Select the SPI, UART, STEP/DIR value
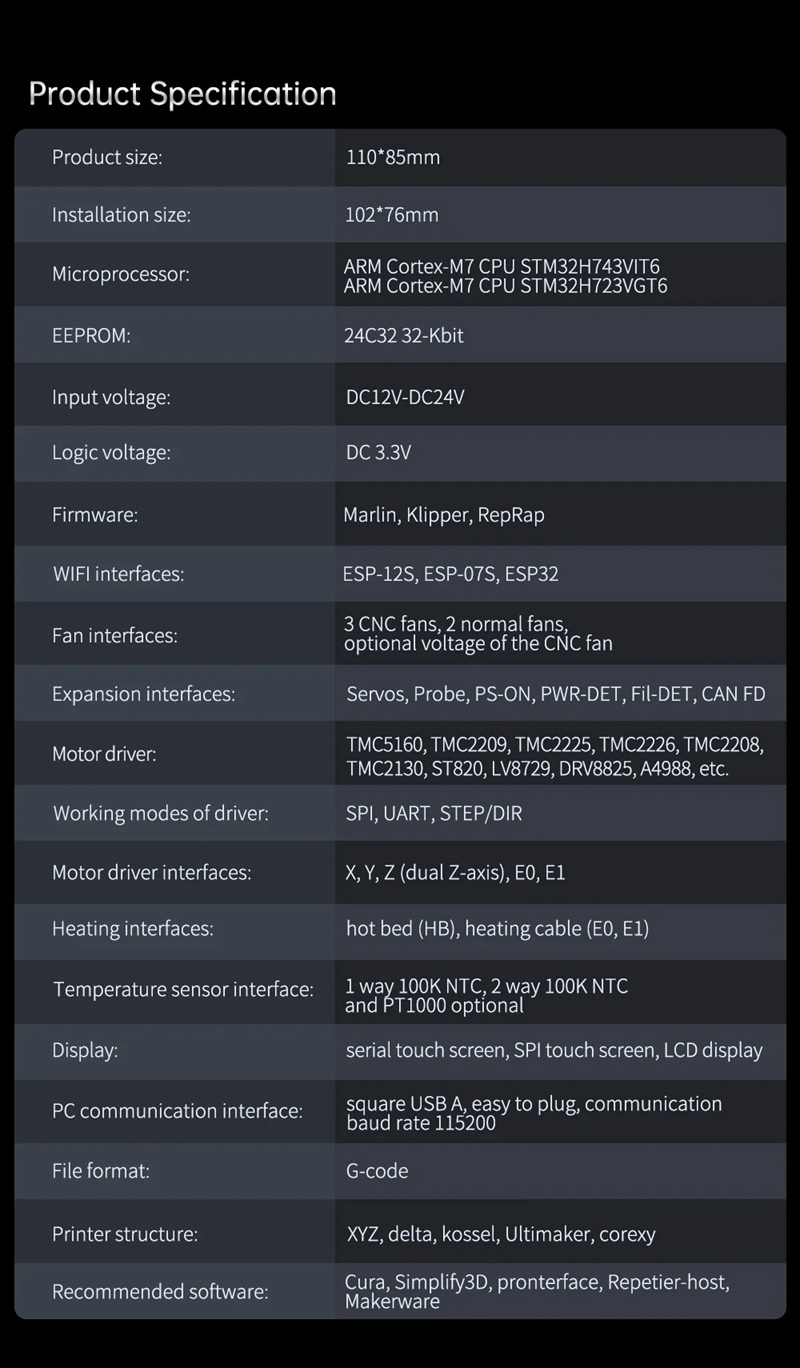The width and height of the screenshot is (800, 1368). [434, 813]
